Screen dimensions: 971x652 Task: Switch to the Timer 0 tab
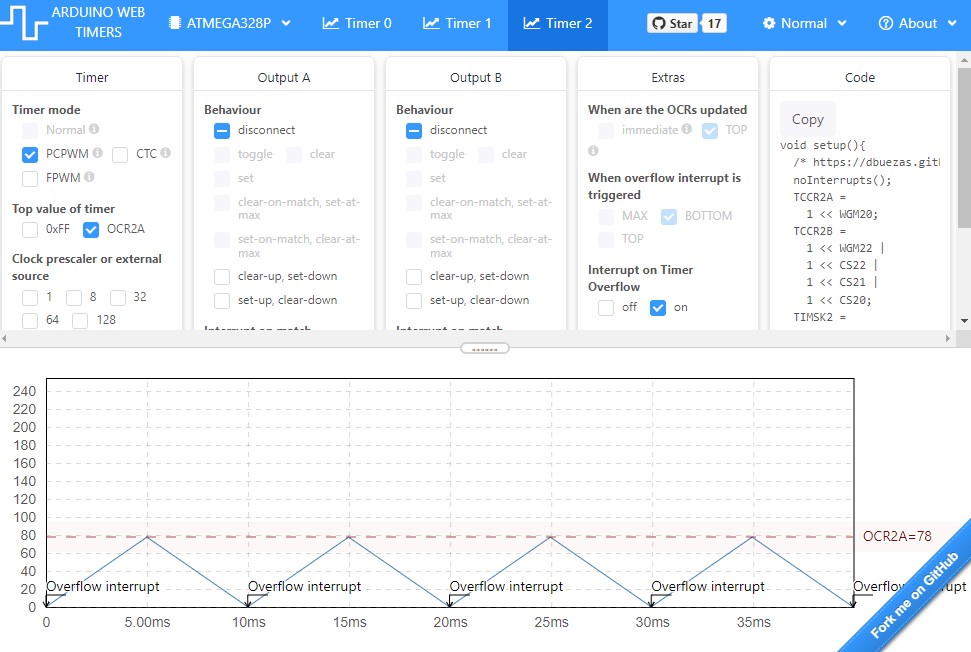coord(357,24)
